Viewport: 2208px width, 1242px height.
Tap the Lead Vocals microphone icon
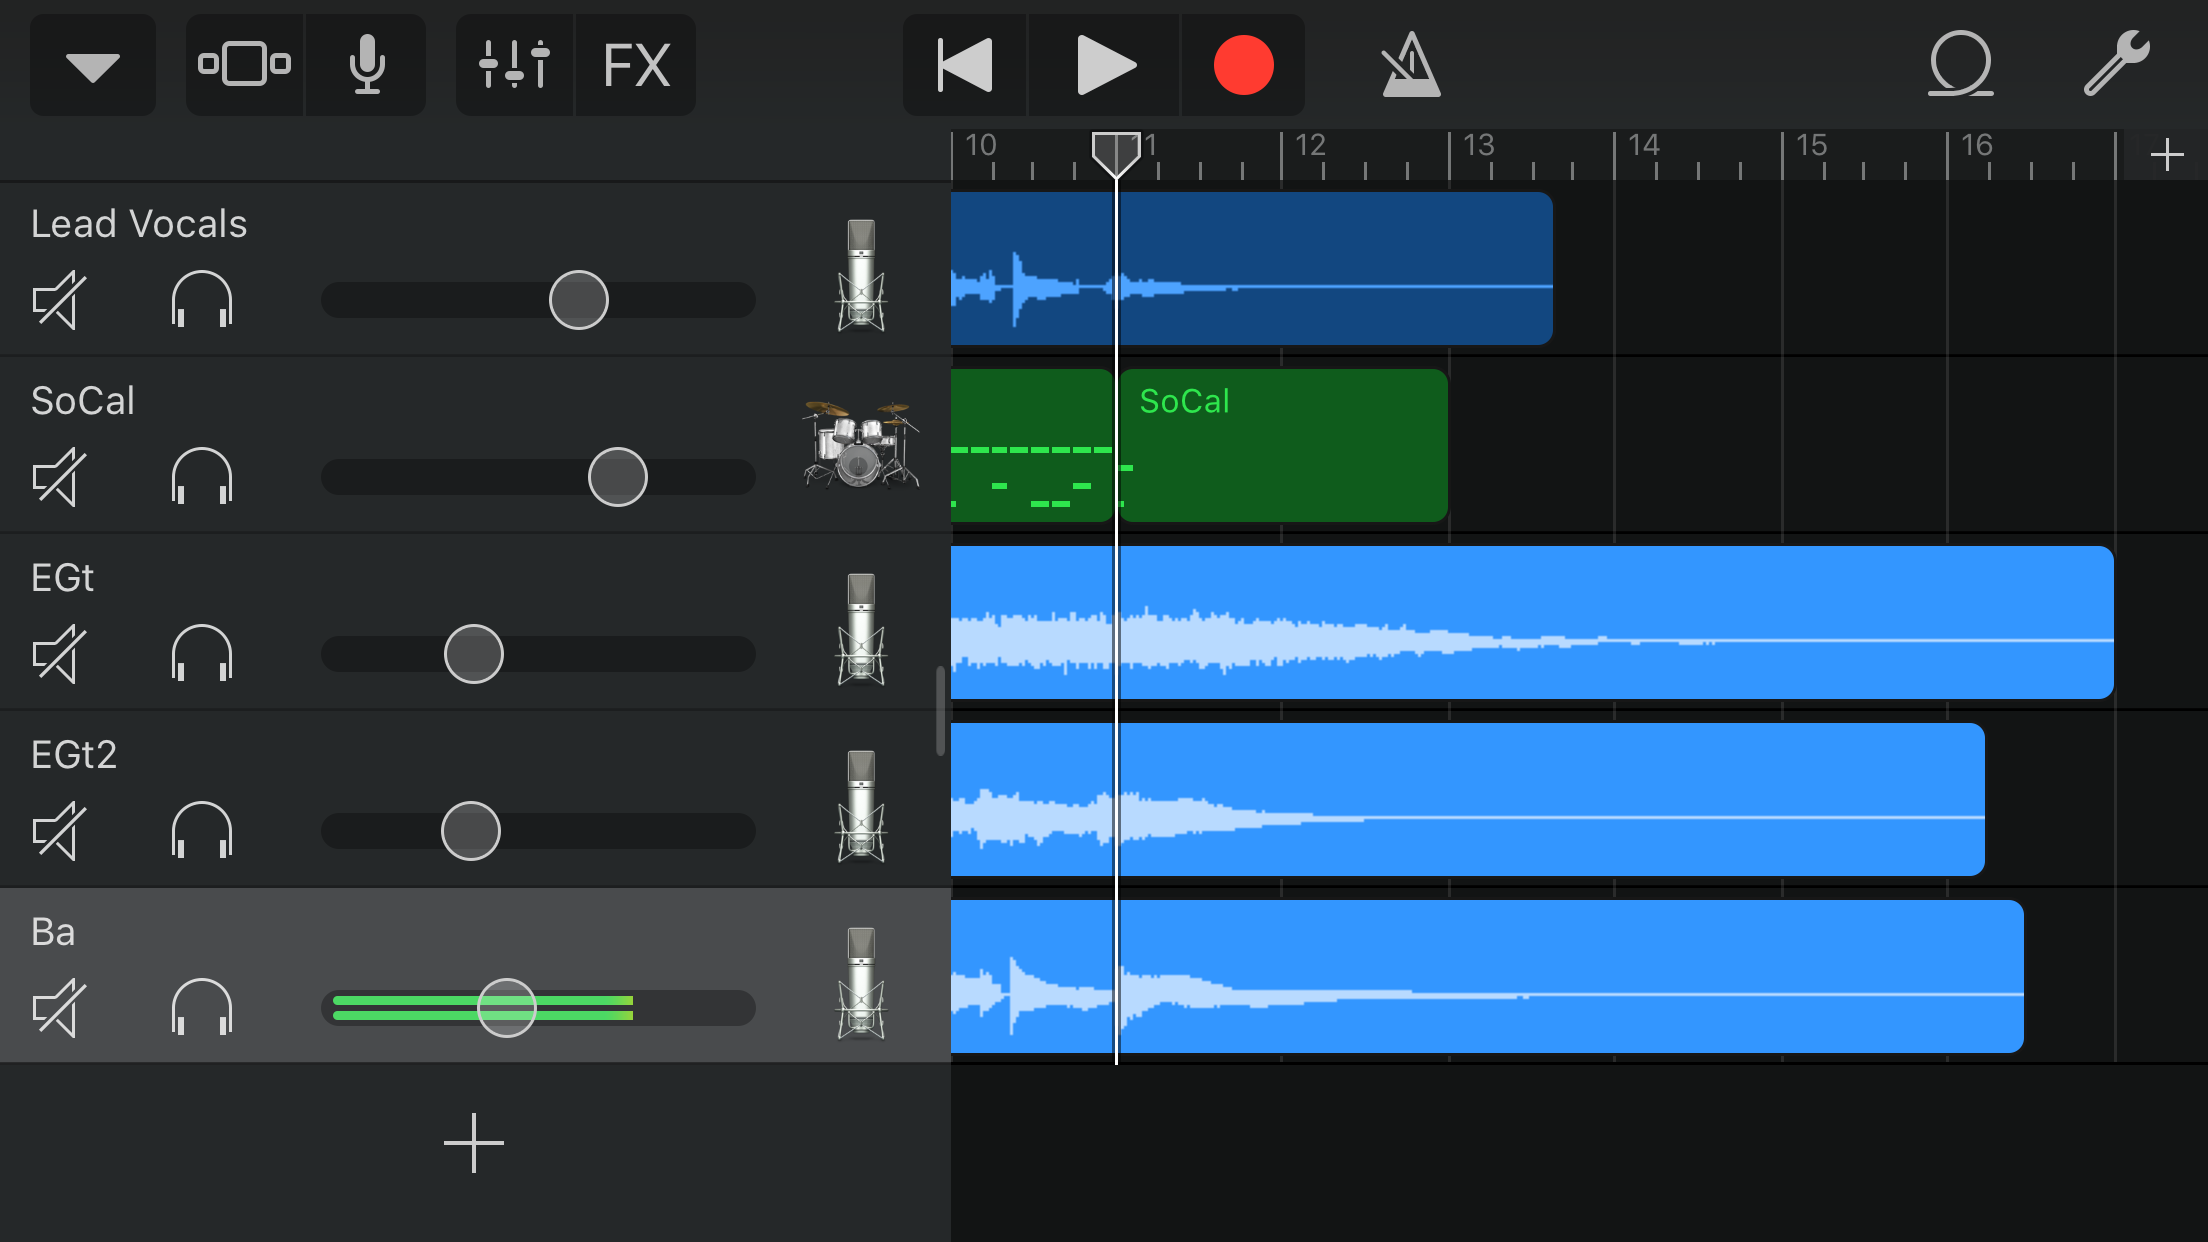(x=860, y=275)
